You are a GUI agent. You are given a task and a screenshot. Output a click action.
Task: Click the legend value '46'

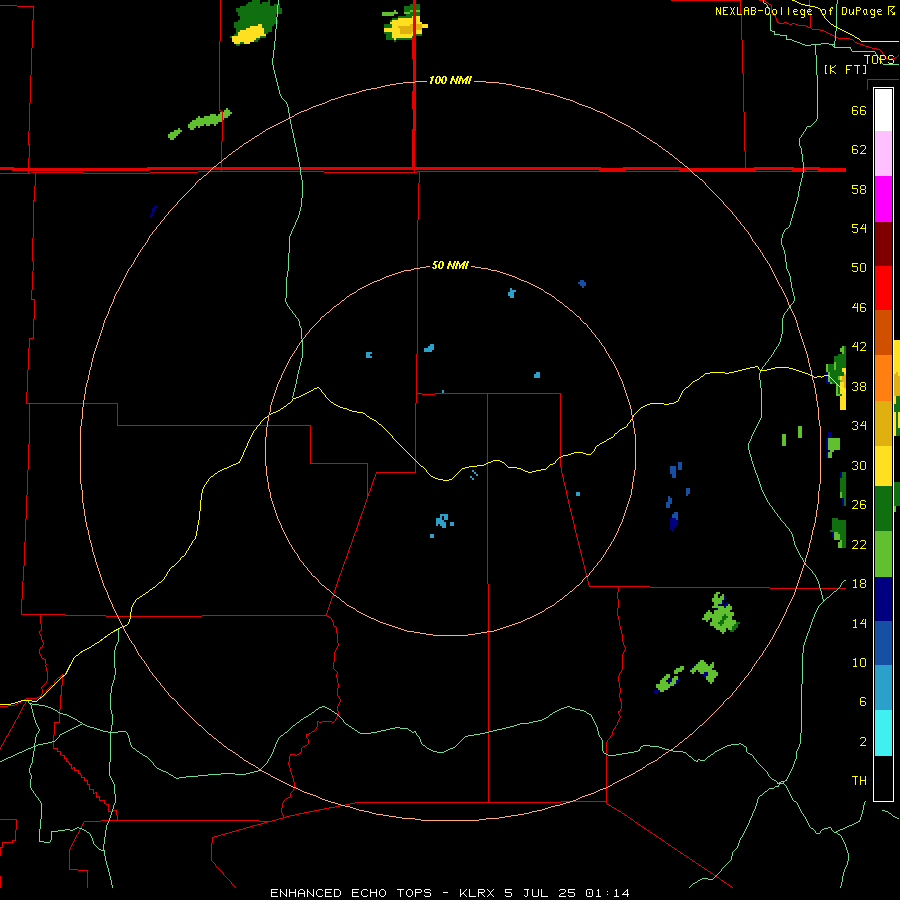859,307
